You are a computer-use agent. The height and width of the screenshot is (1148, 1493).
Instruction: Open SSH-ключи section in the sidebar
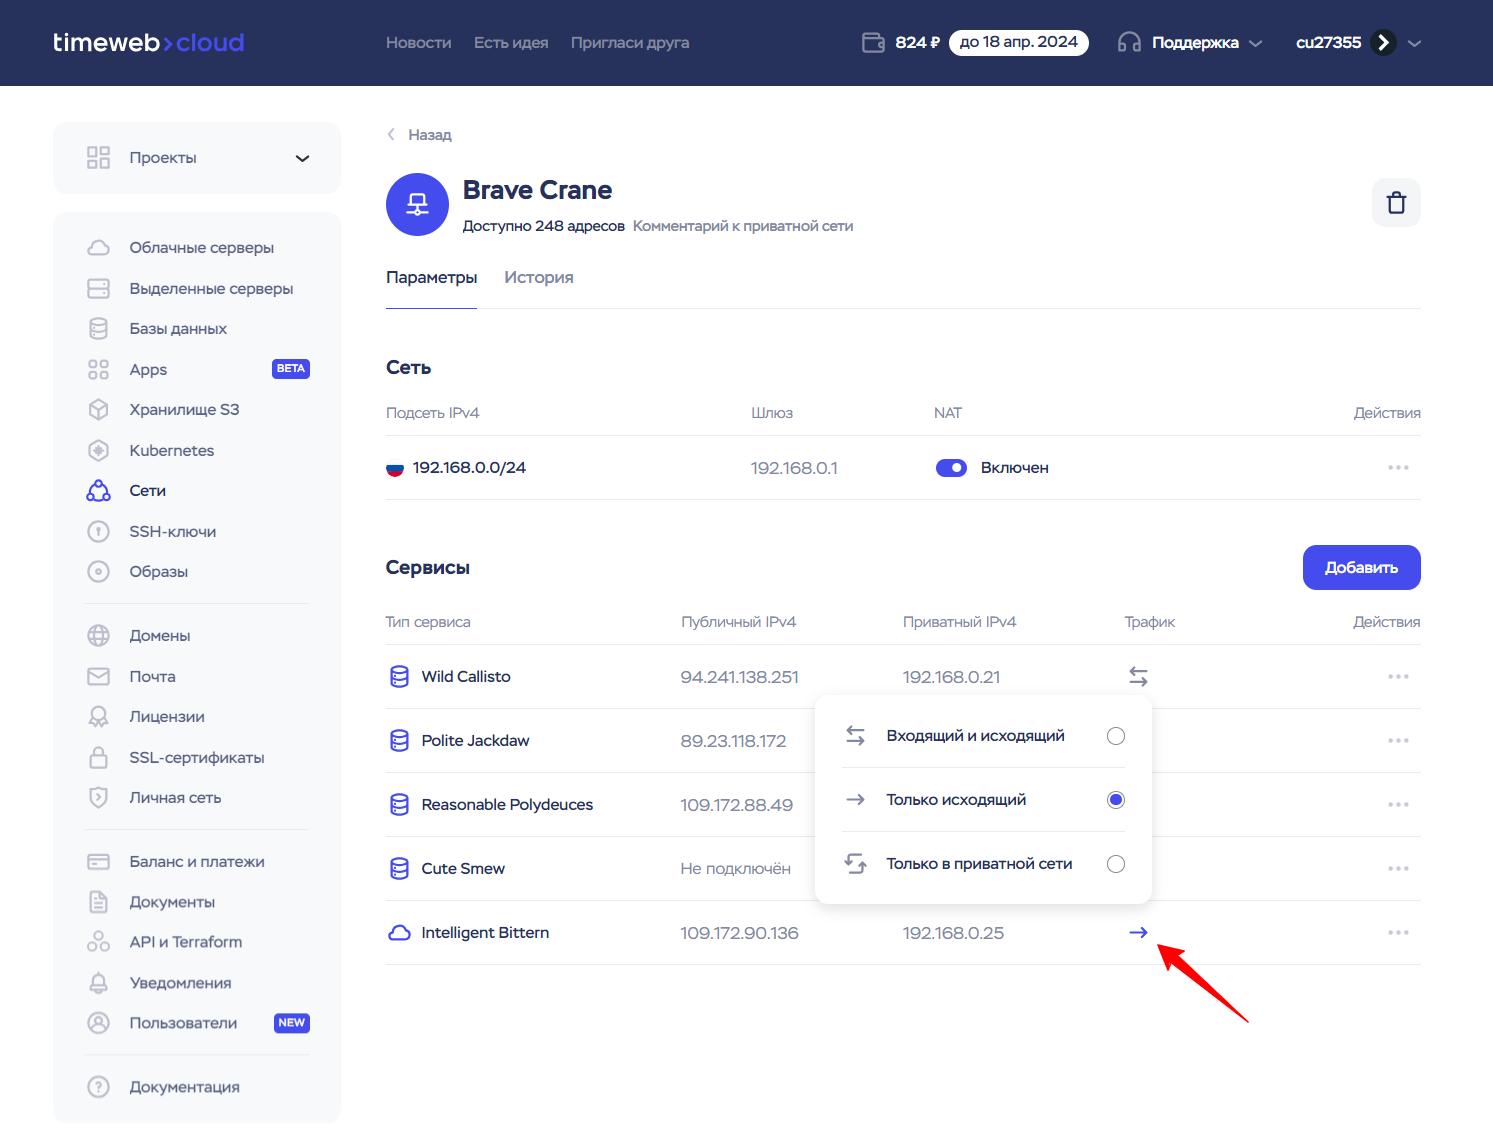[x=172, y=532]
